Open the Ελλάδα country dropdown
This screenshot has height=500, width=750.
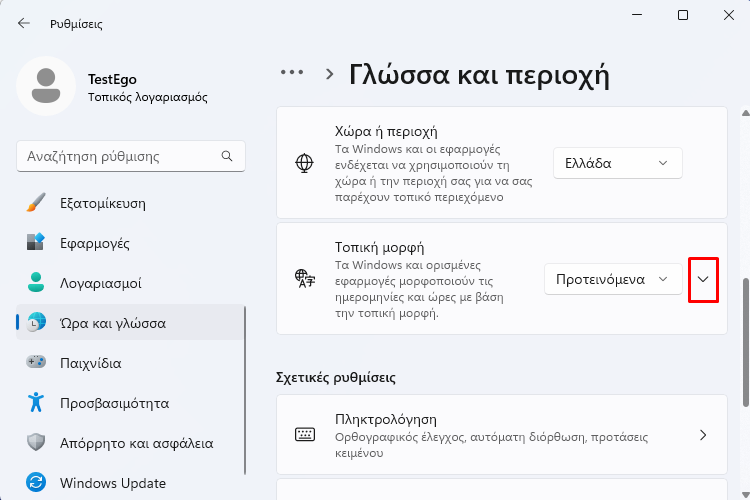tap(618, 163)
